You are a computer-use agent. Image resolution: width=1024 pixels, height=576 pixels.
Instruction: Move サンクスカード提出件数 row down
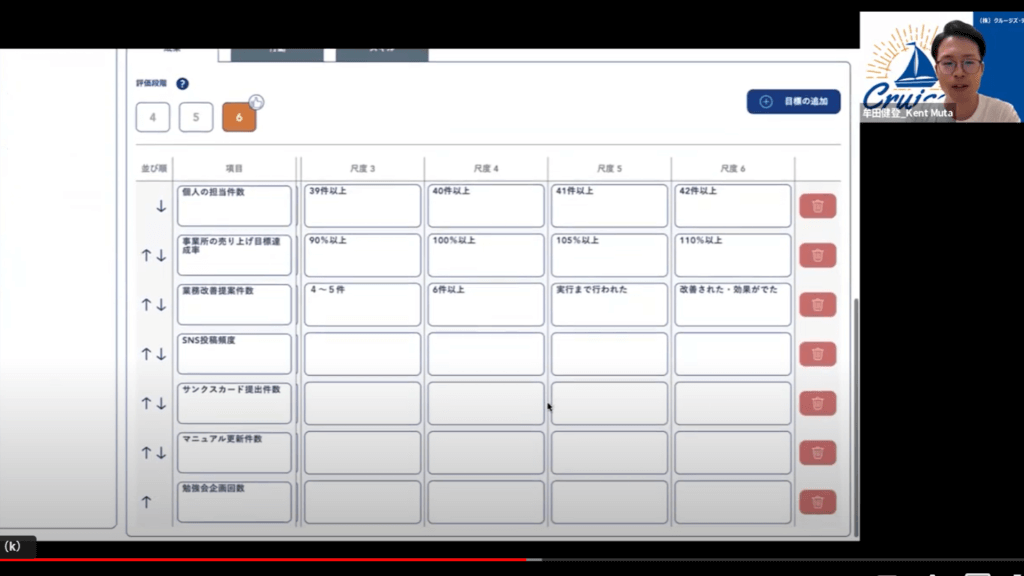[x=161, y=403]
